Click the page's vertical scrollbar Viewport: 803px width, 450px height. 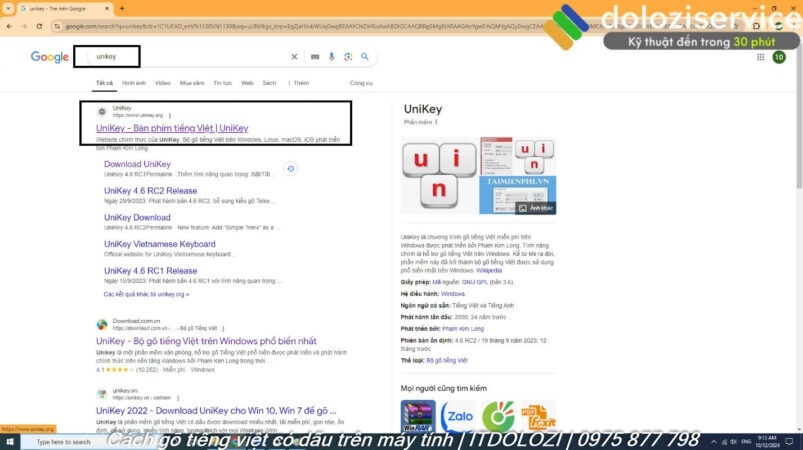click(797, 200)
